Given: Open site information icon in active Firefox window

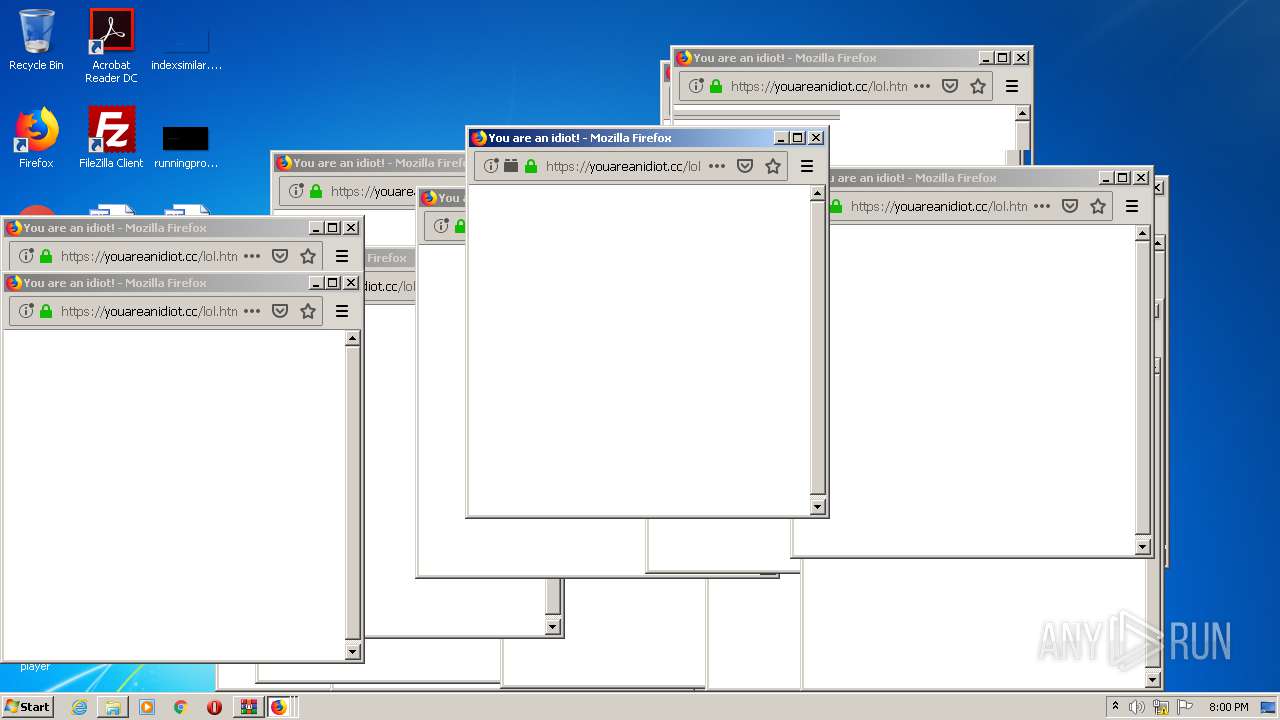Looking at the screenshot, I should pyautogui.click(x=491, y=166).
